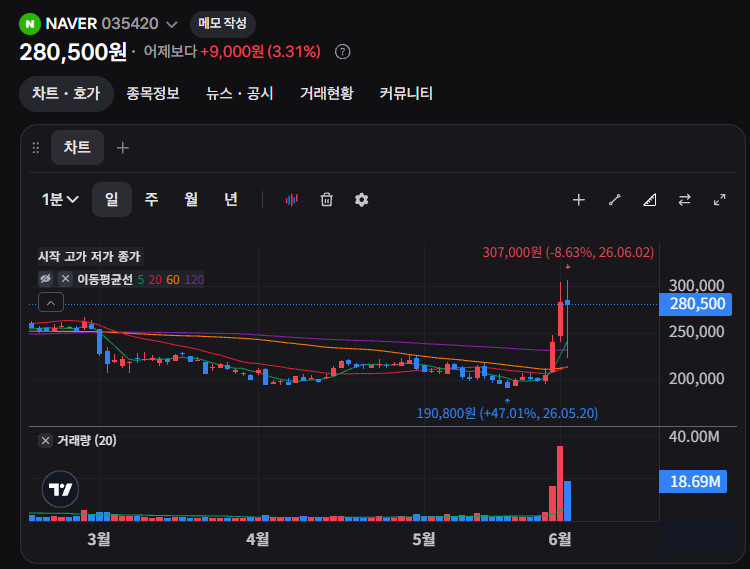Click the purple 120 moving average value
The image size is (750, 569).
tap(194, 280)
